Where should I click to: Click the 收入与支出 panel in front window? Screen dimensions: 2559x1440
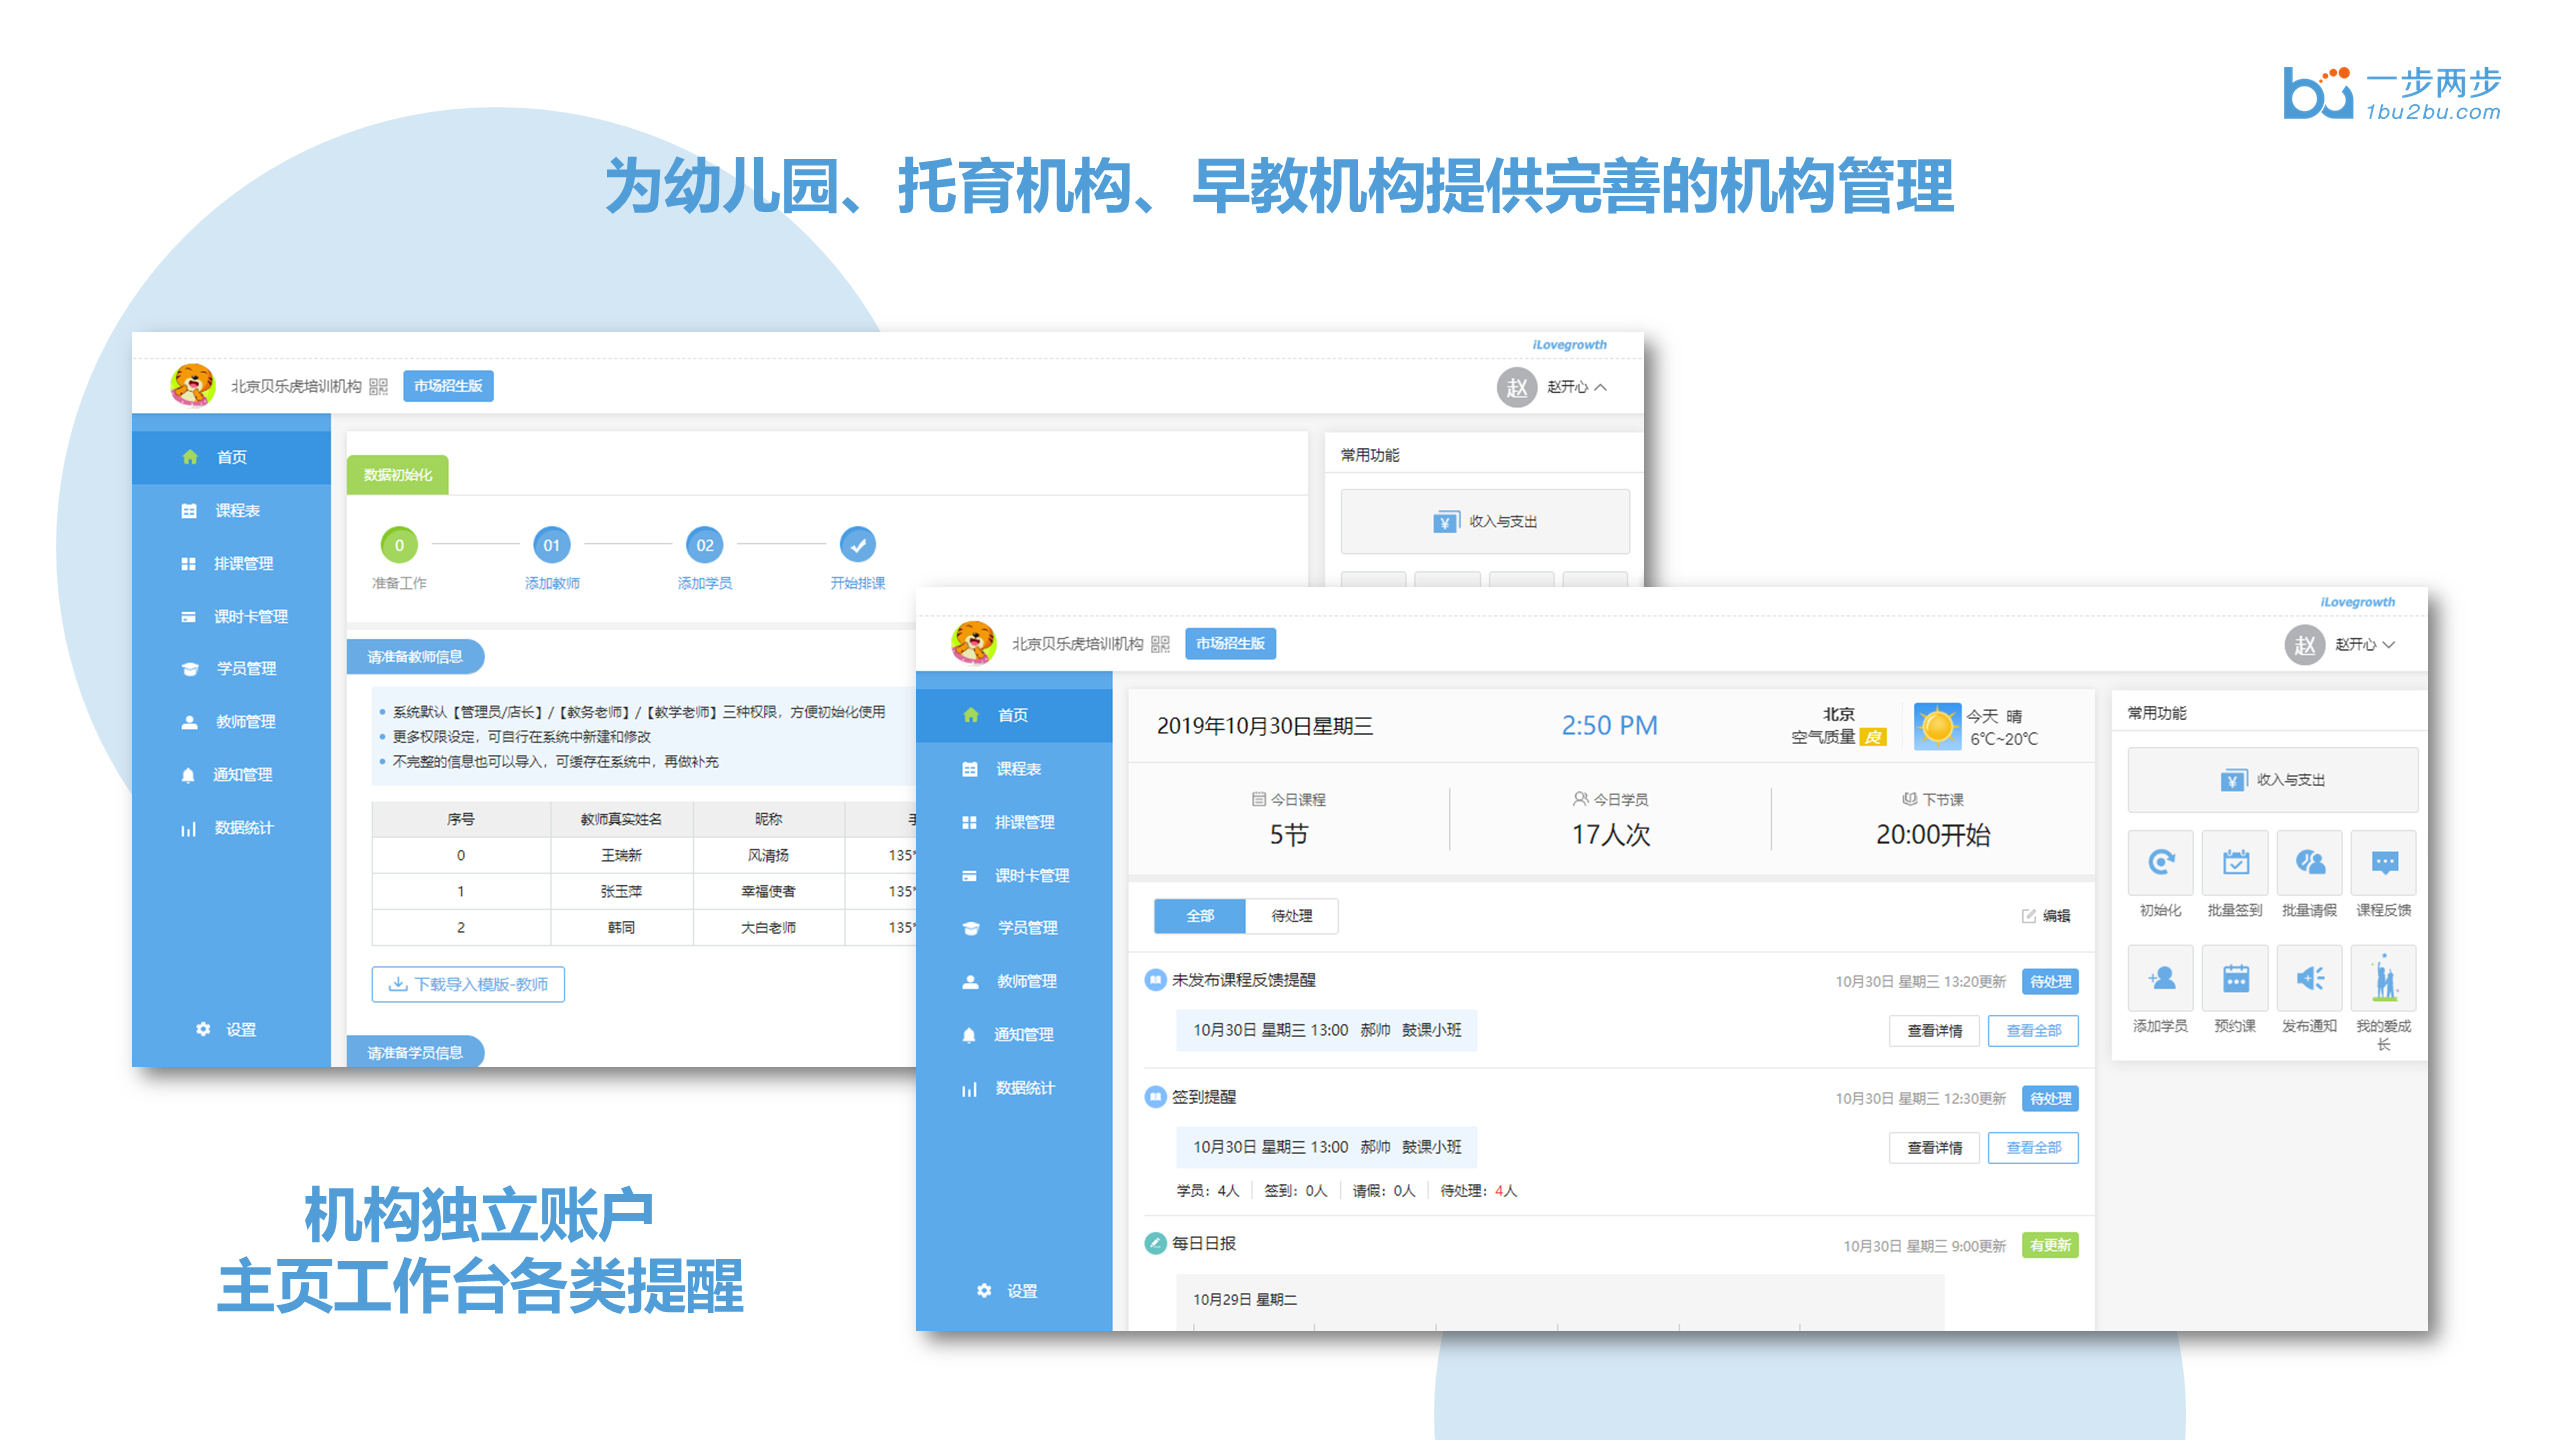[x=2272, y=780]
